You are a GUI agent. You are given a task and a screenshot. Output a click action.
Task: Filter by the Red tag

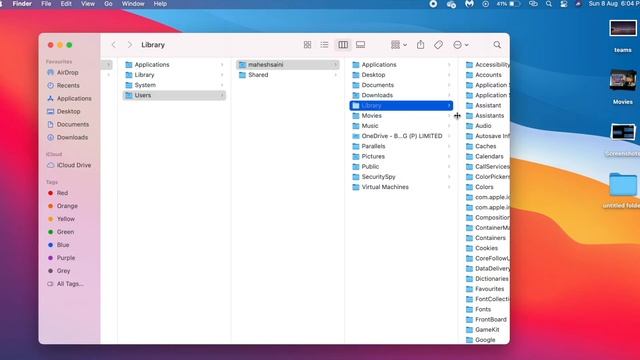click(58, 193)
